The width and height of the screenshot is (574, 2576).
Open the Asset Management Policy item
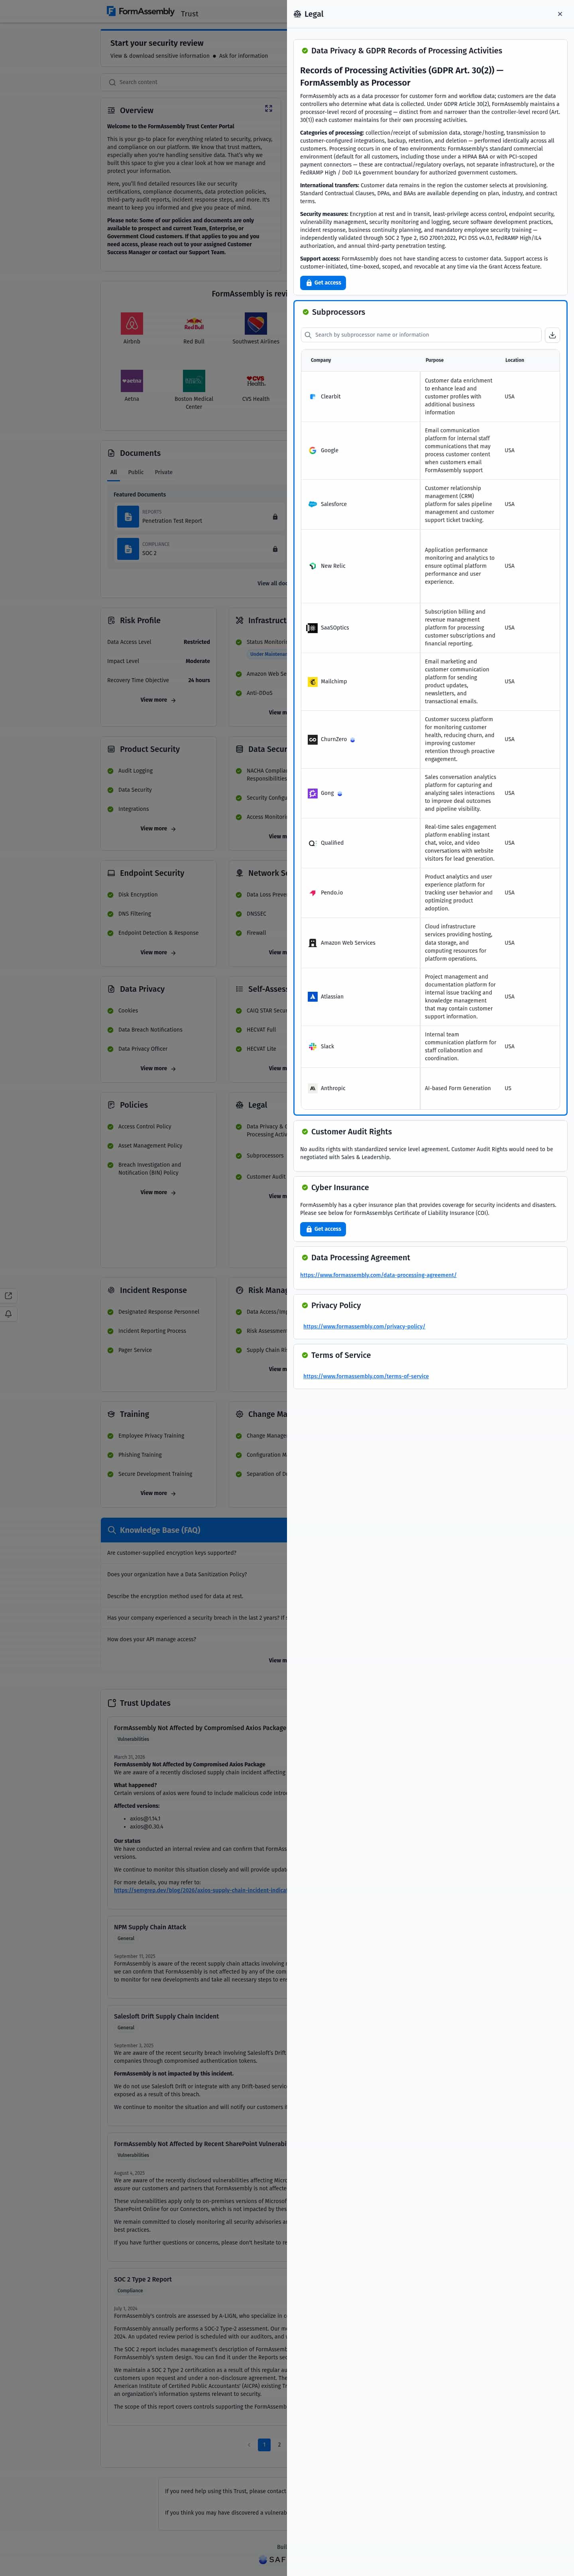click(150, 1146)
